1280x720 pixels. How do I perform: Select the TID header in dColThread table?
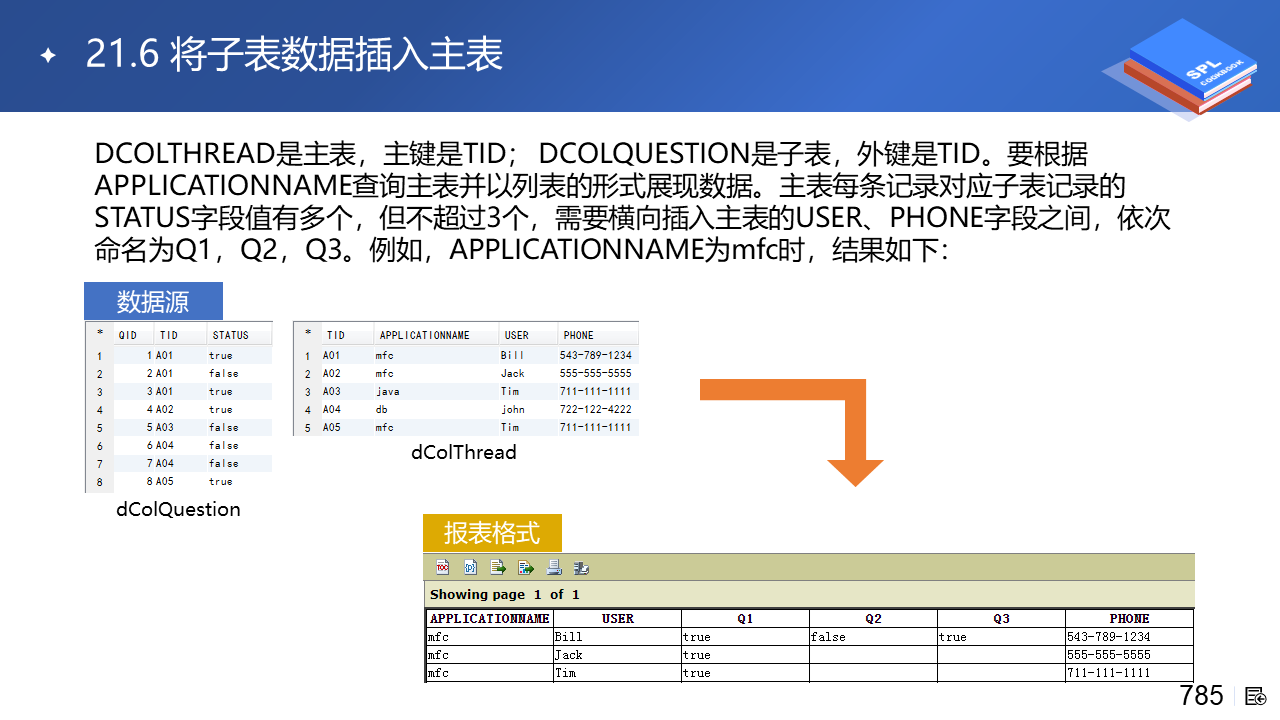point(336,335)
